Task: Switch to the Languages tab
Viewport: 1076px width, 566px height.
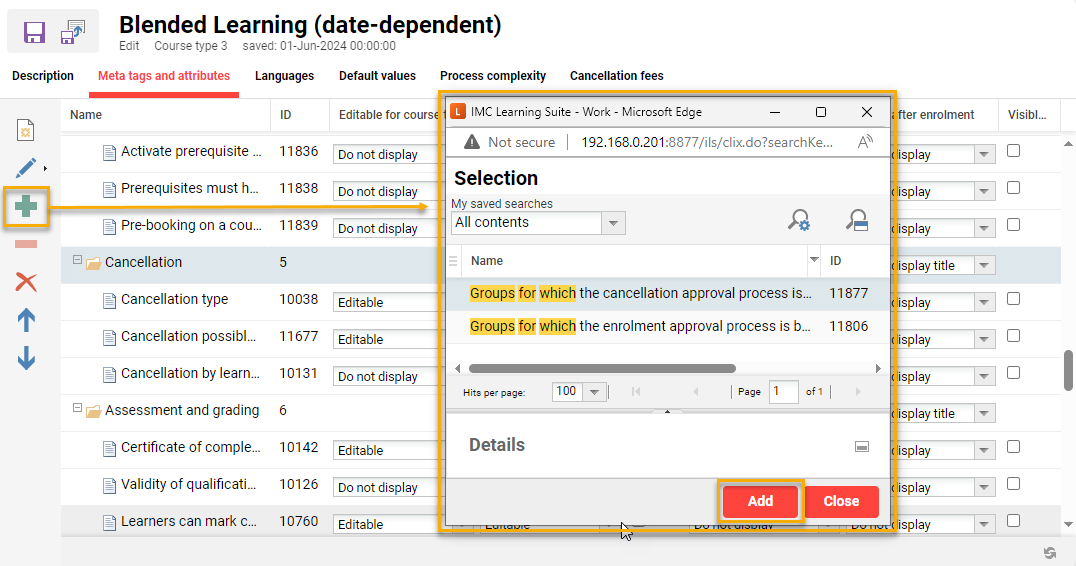Action: (x=284, y=76)
